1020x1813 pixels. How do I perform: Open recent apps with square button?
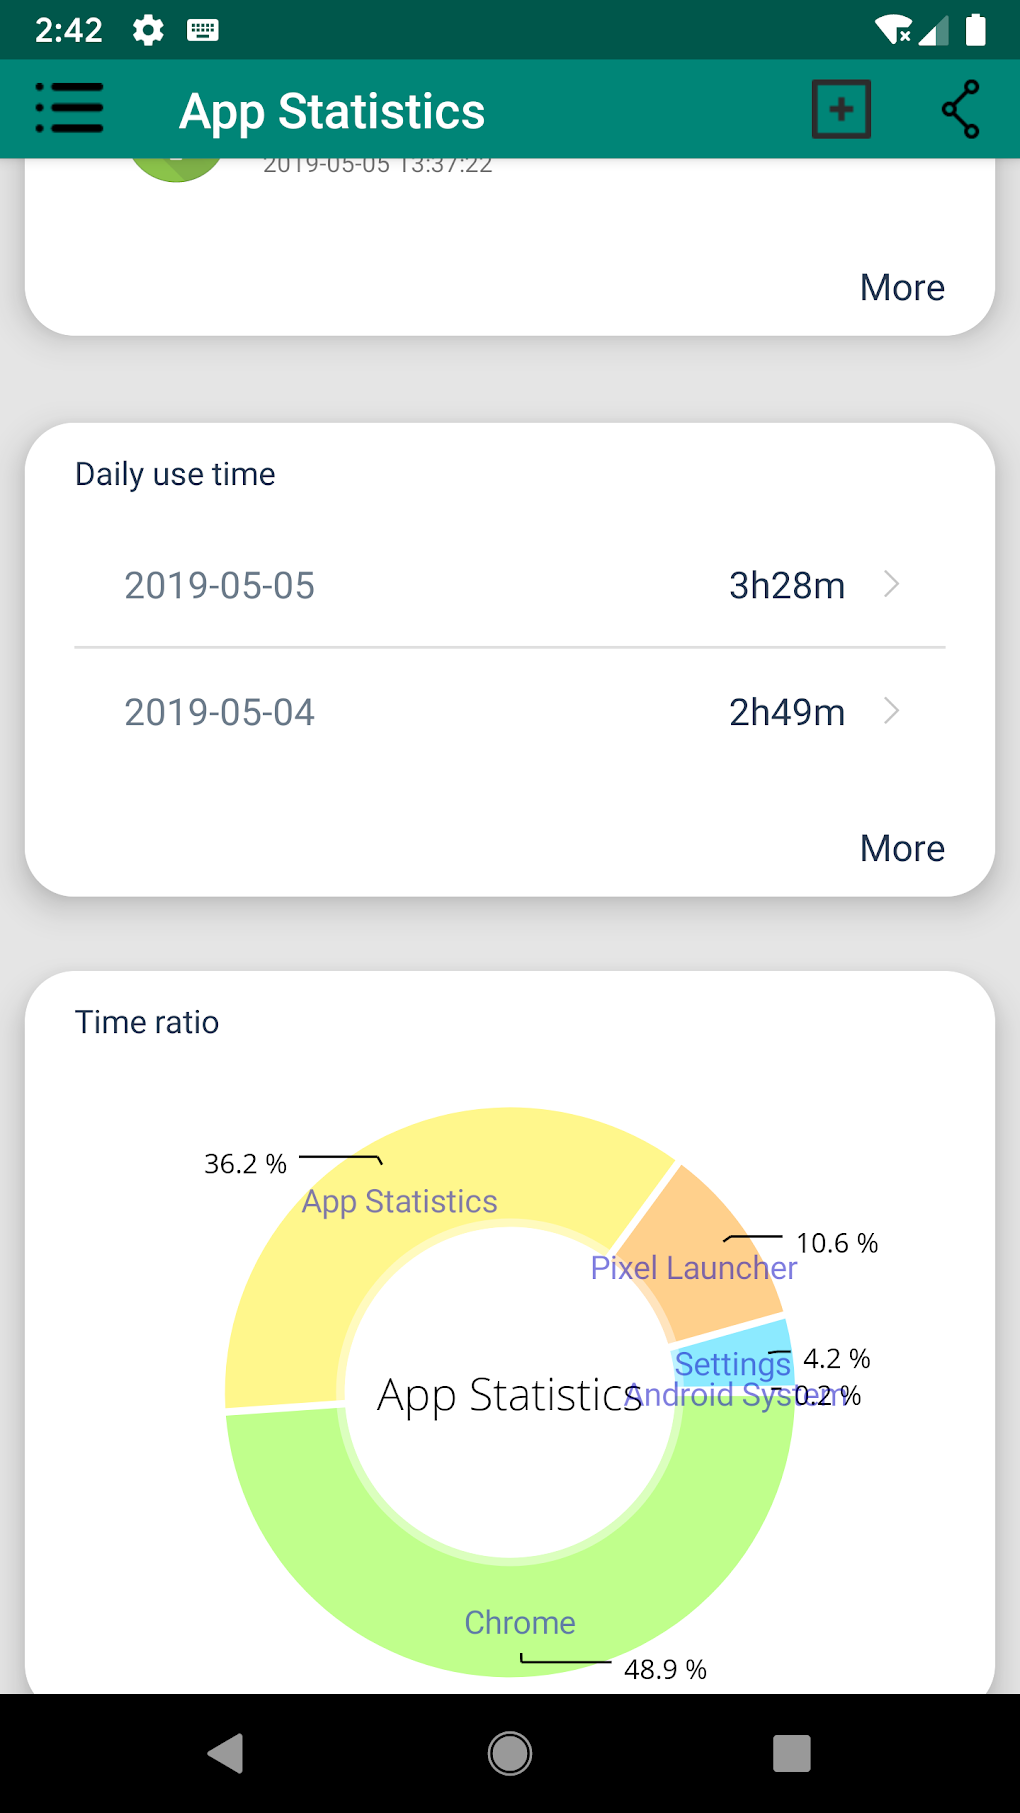tap(791, 1753)
